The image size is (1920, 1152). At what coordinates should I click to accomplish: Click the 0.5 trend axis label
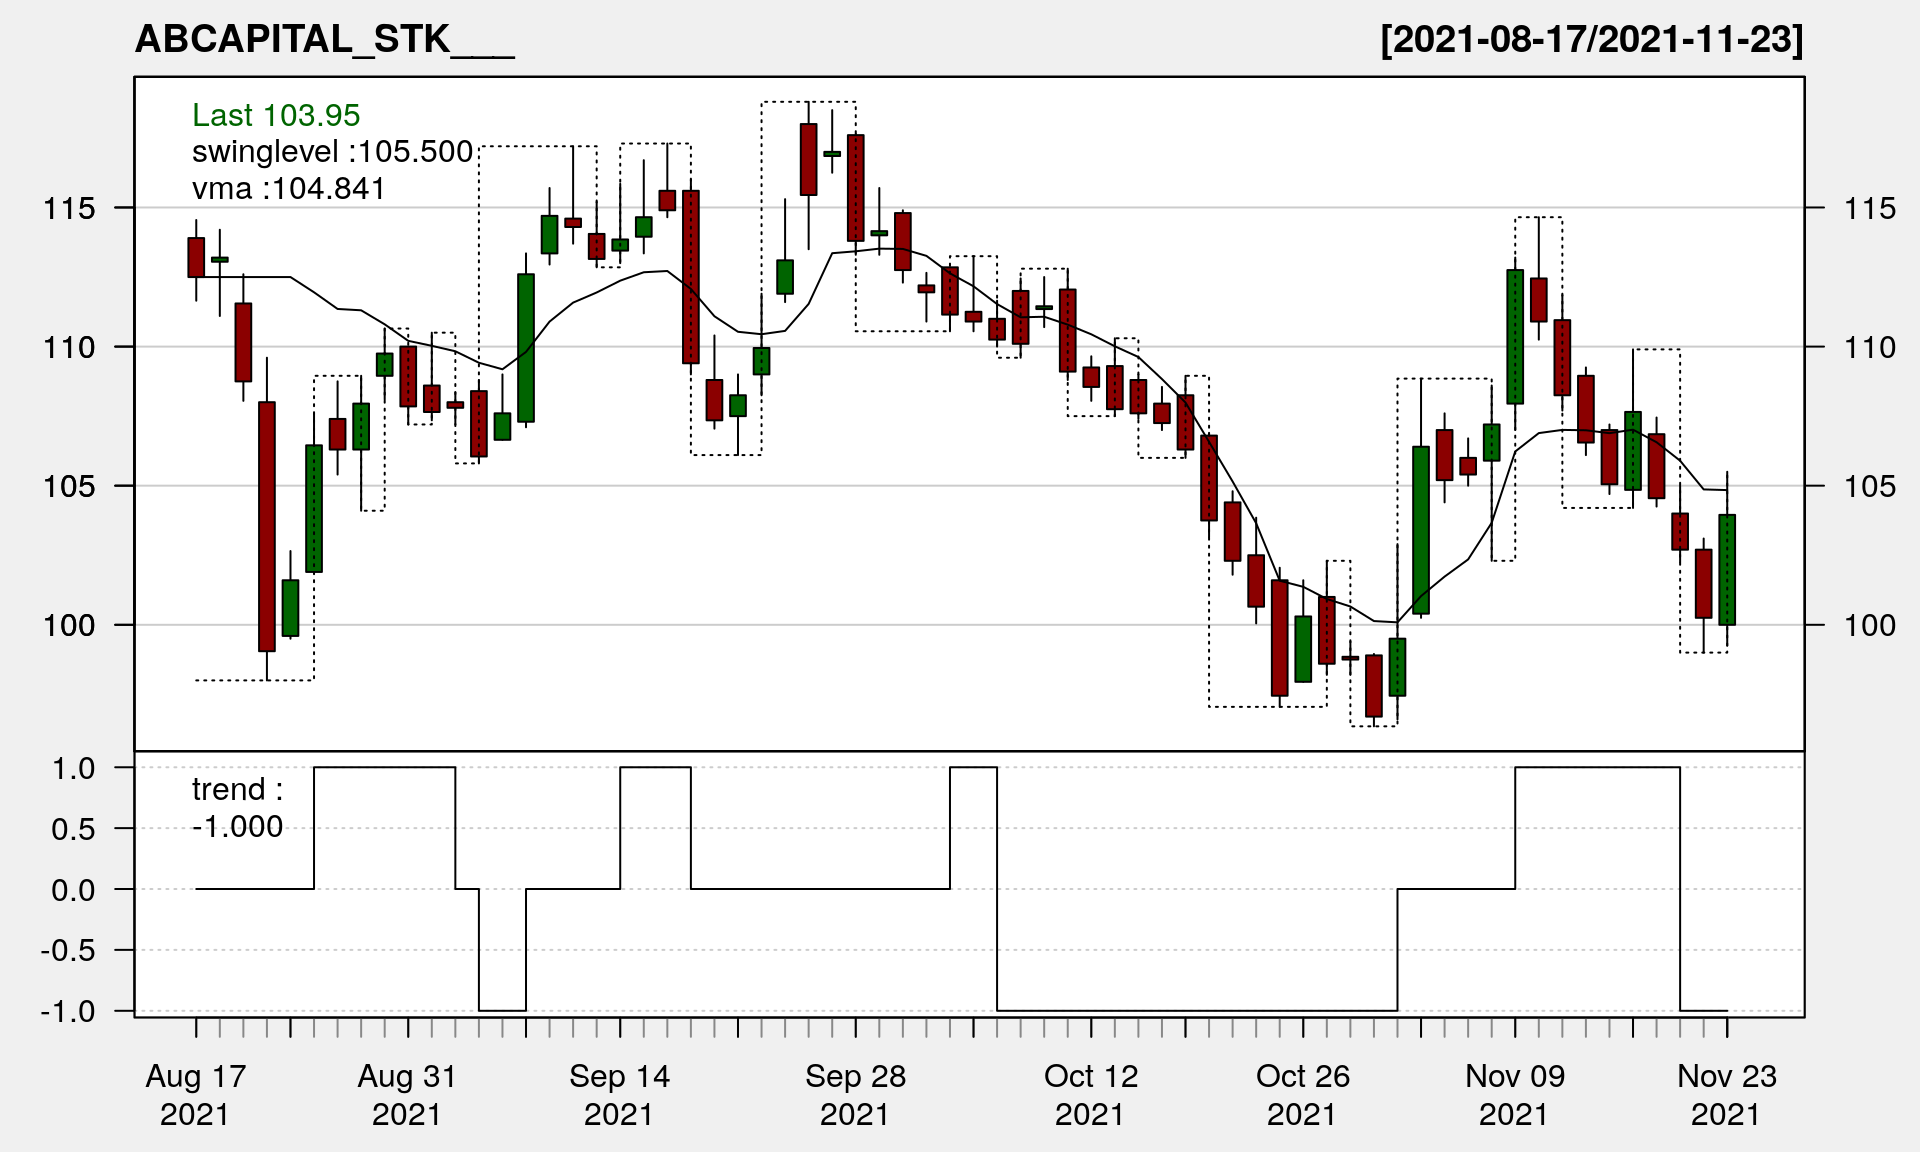(x=73, y=830)
